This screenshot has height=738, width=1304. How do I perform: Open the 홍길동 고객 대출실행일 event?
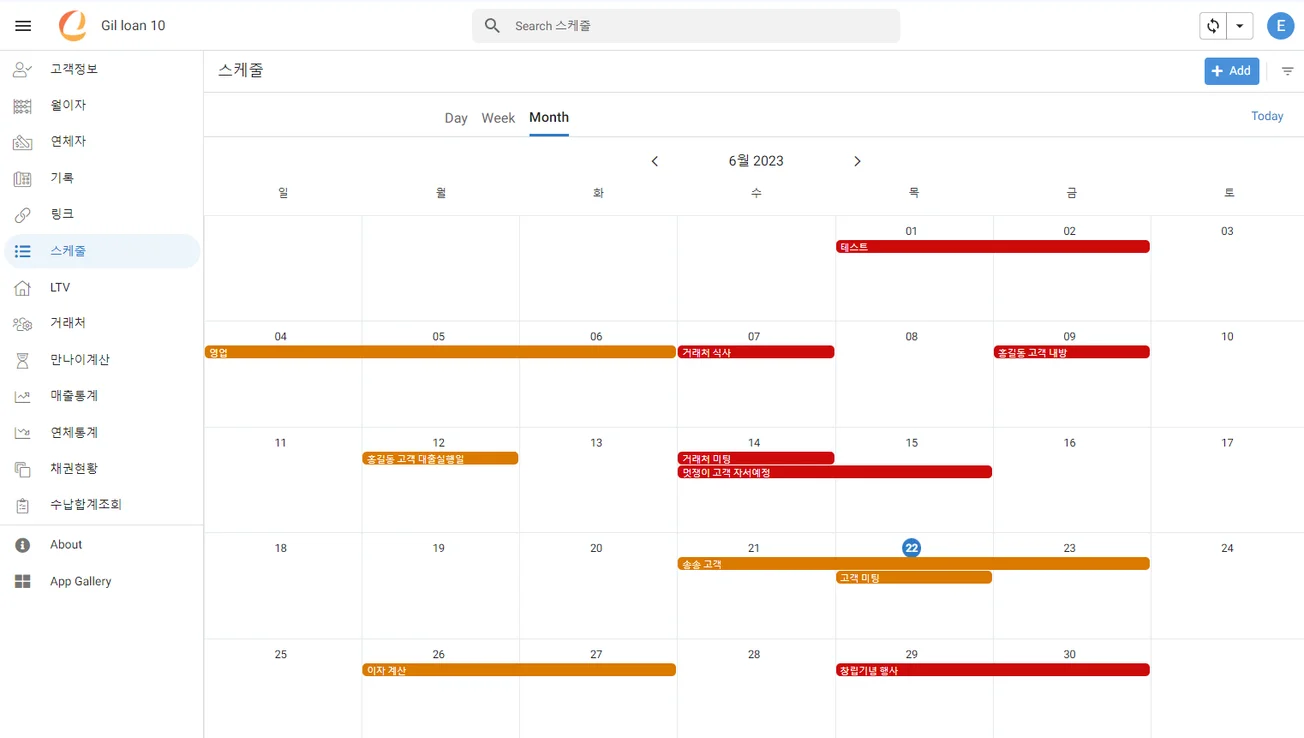(440, 459)
